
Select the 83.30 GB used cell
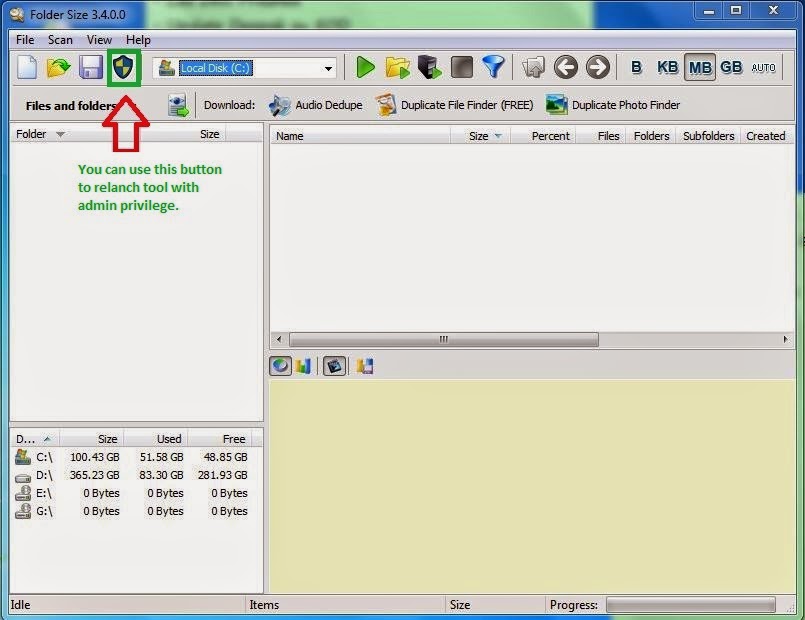coord(161,475)
